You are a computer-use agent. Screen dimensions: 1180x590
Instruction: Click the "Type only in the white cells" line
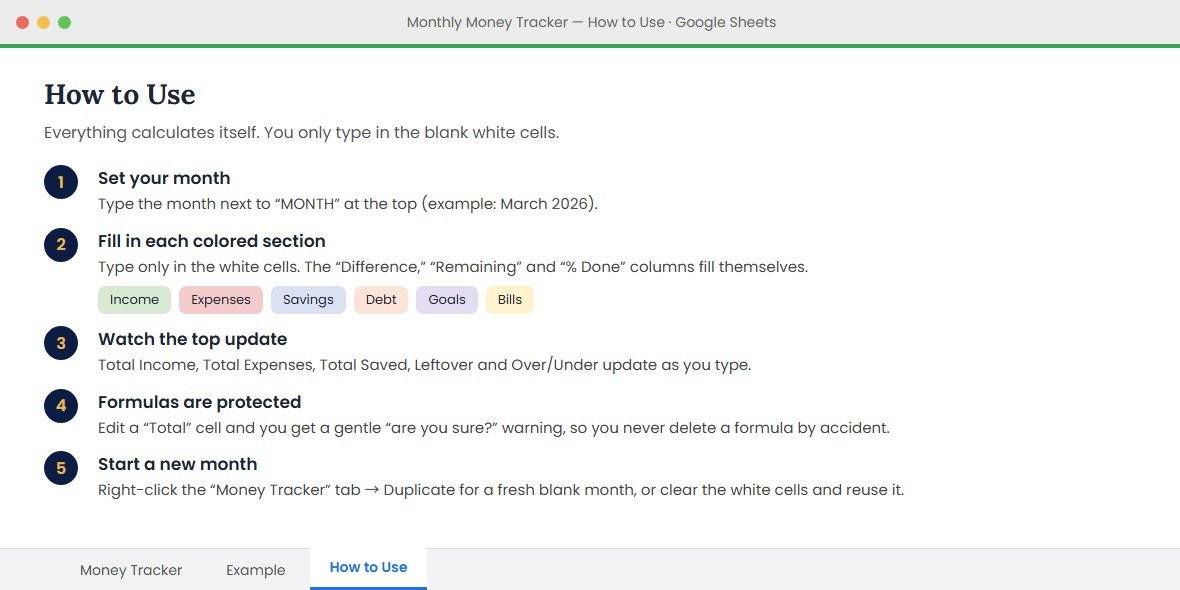coord(453,267)
